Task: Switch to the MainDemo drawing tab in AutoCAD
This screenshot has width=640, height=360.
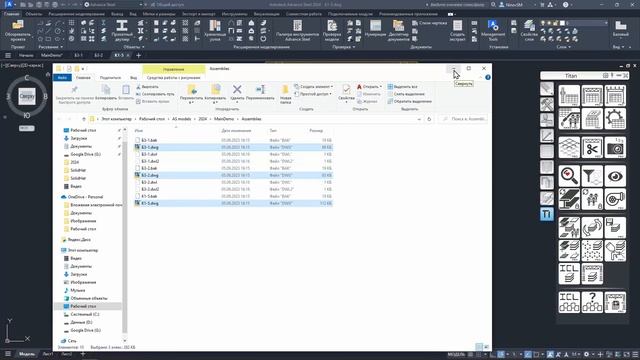Action: (x=52, y=55)
